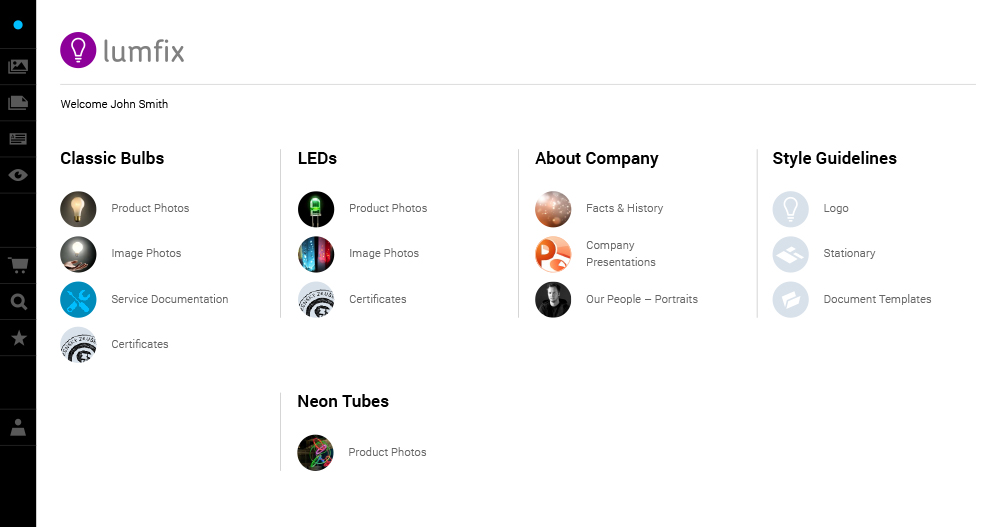Open LEDs Image Photos
Image resolution: width=1000 pixels, height=527 pixels.
click(383, 253)
